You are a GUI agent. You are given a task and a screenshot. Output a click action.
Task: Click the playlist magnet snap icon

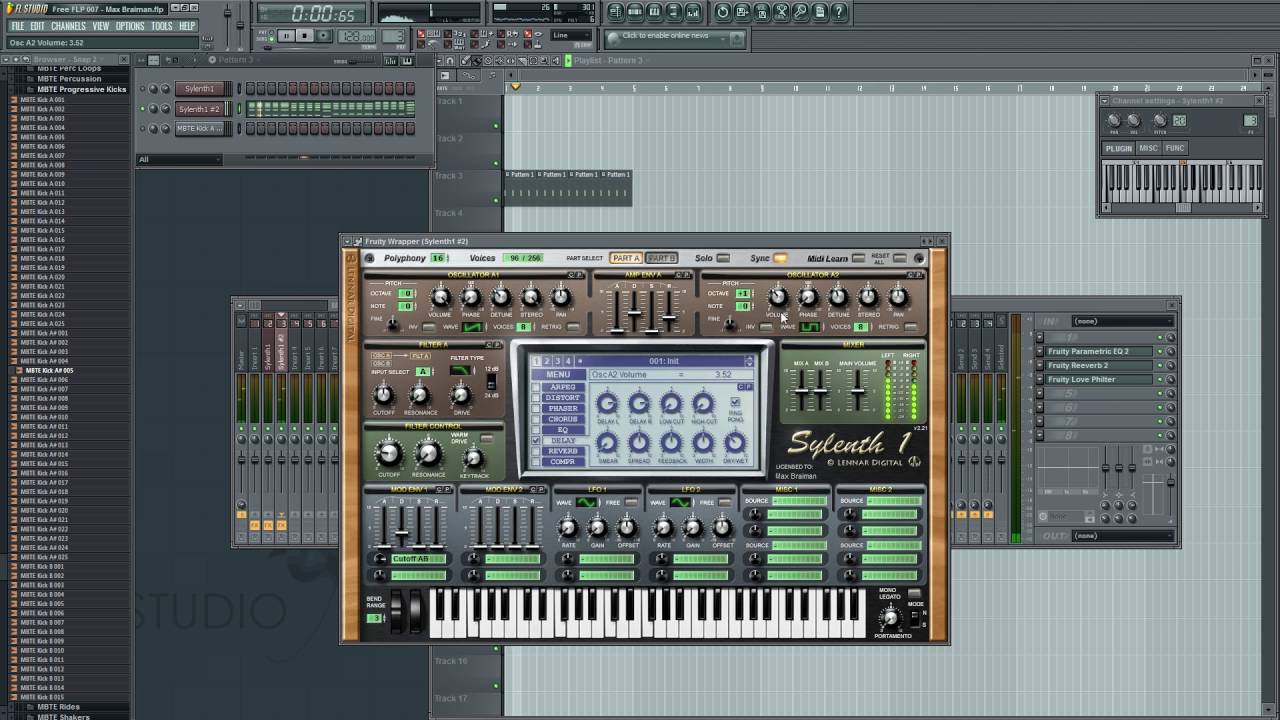tap(450, 60)
